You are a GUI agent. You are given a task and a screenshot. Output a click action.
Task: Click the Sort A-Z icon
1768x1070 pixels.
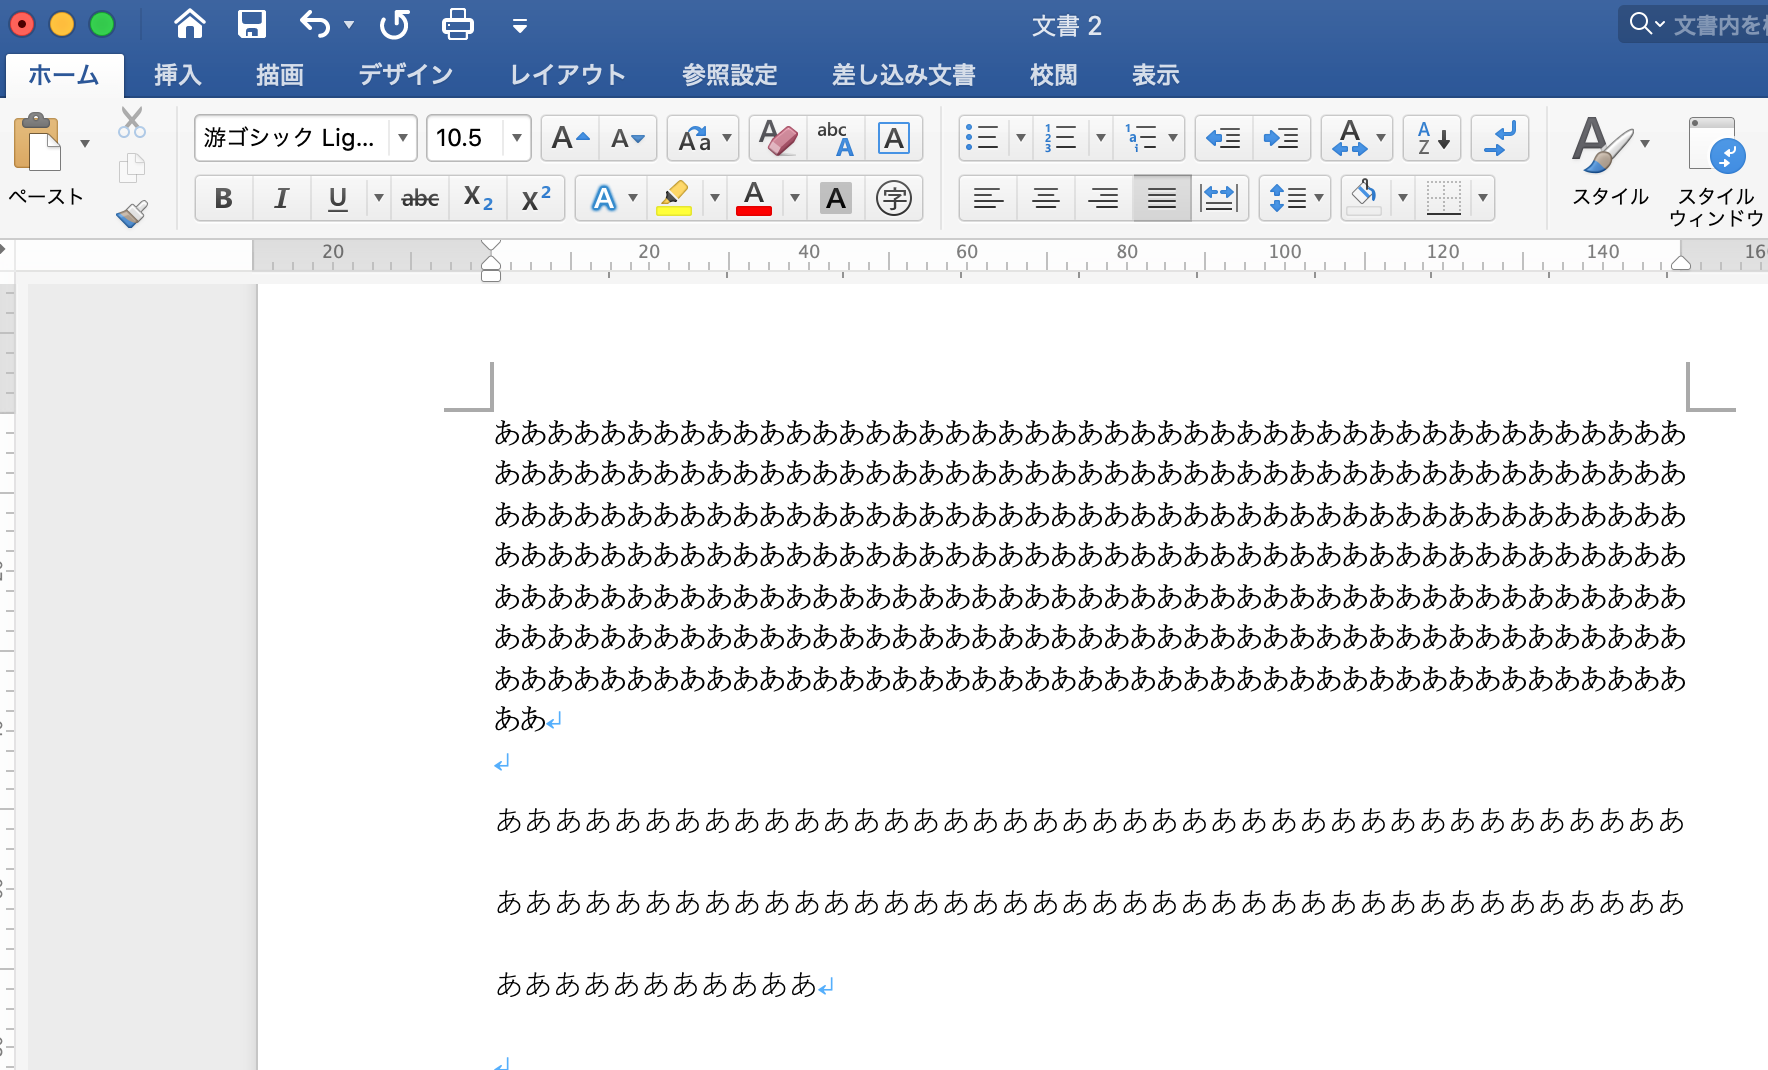pos(1431,138)
